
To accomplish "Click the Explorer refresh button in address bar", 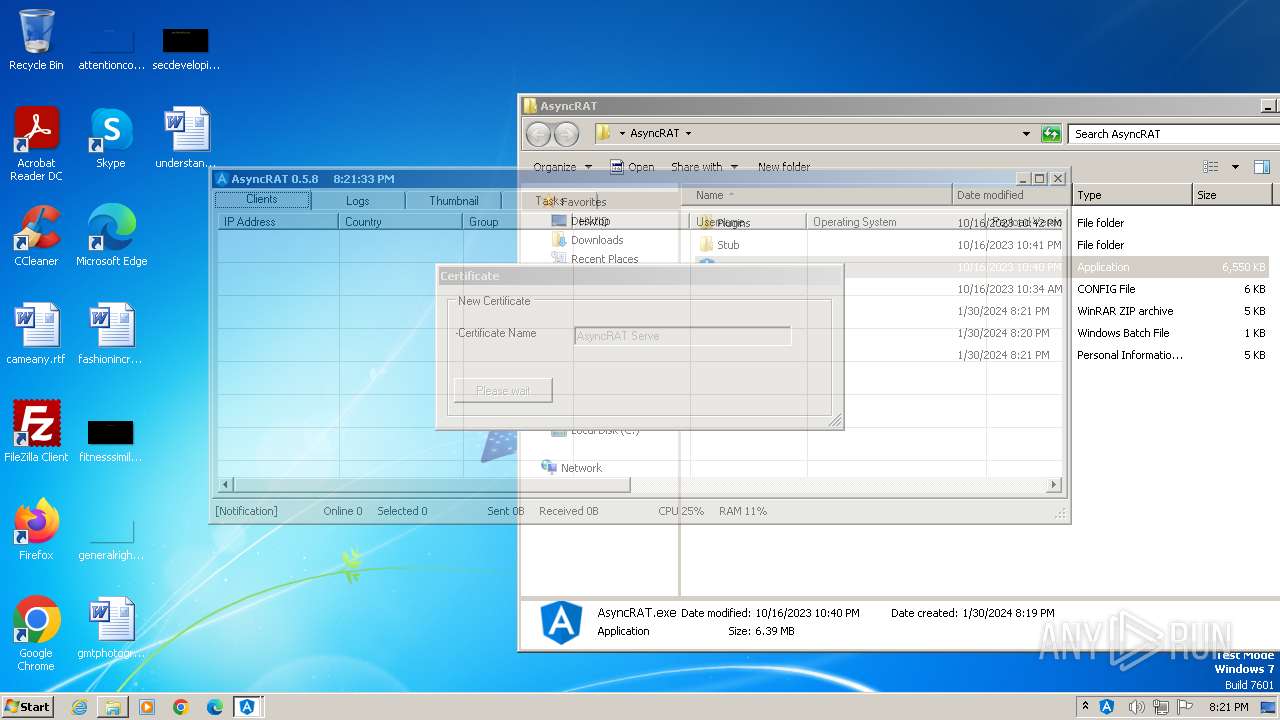I will coord(1051,134).
